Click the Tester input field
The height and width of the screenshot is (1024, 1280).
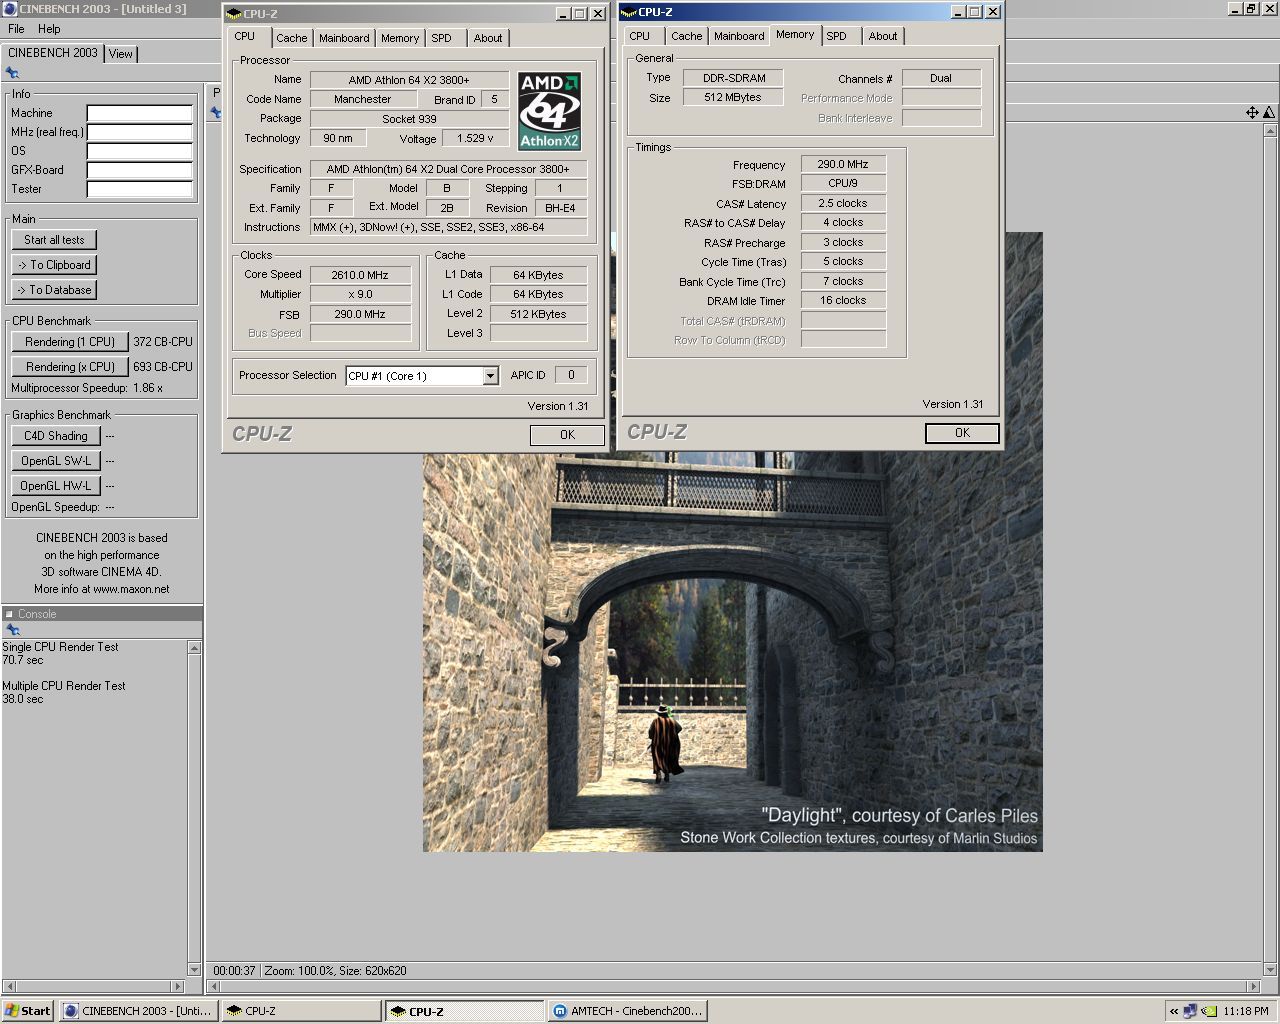point(139,189)
